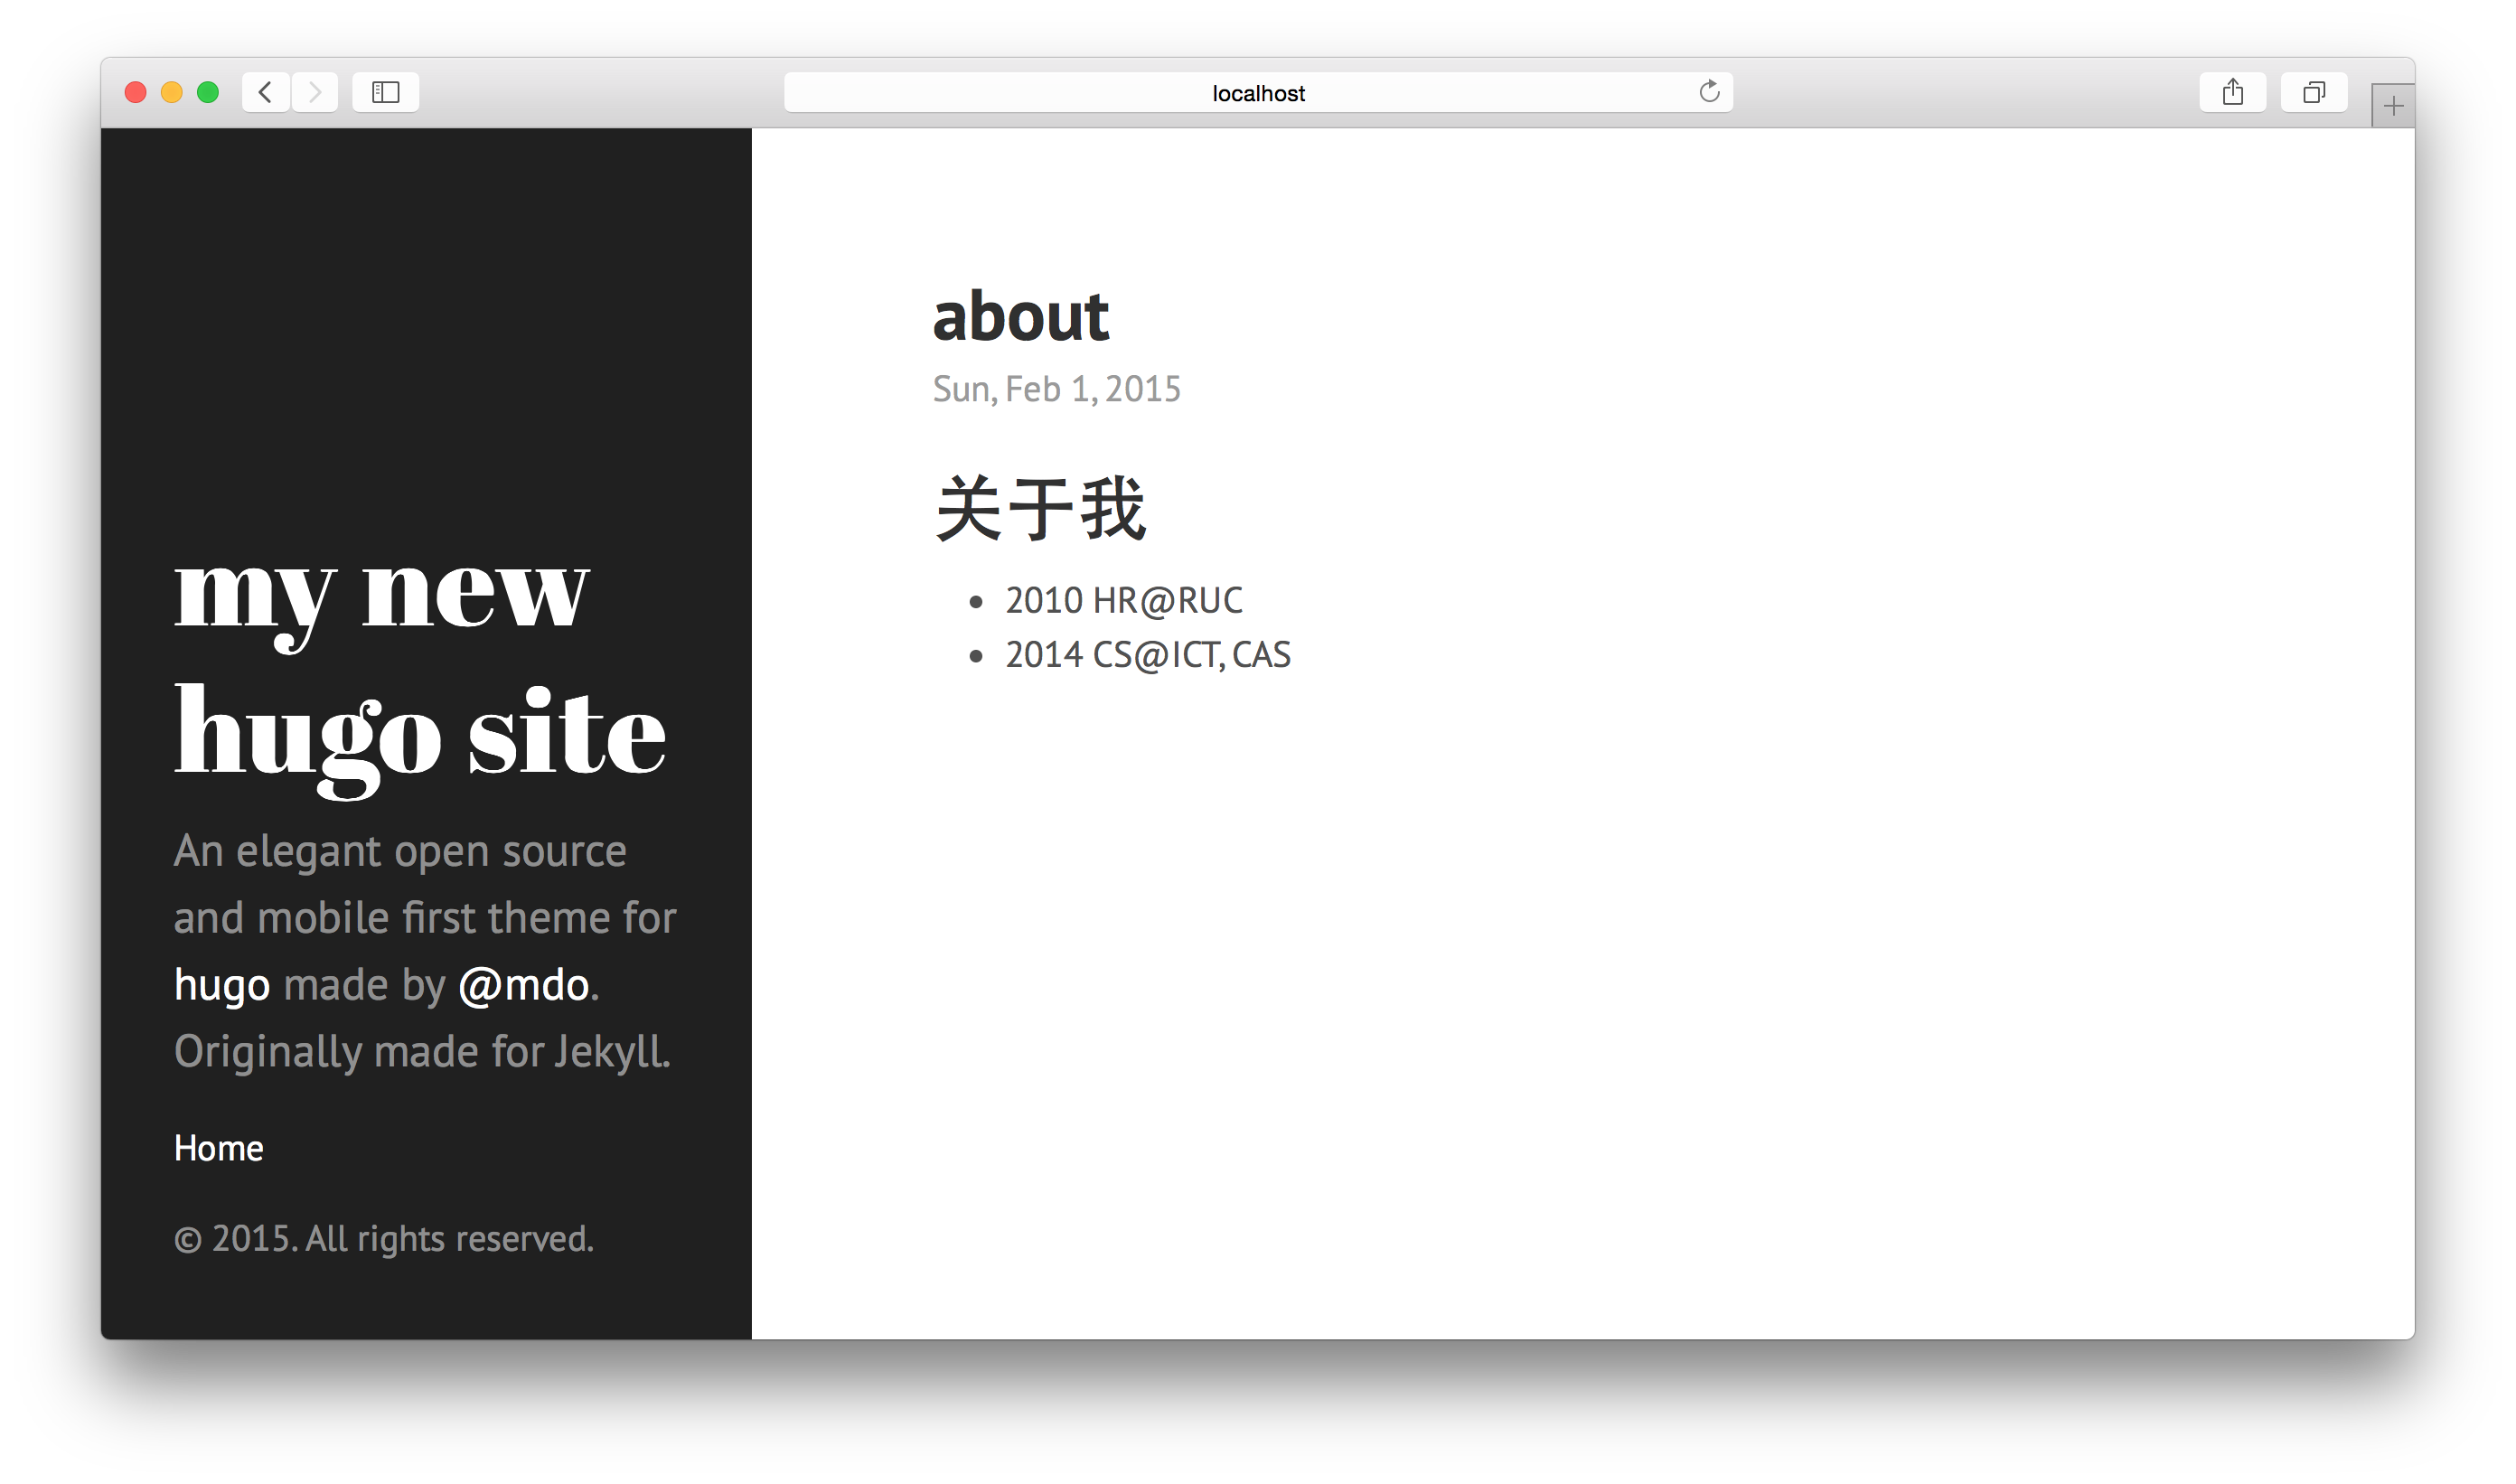Open a new tab with plus button
This screenshot has height=1484, width=2516.
pyautogui.click(x=2393, y=106)
